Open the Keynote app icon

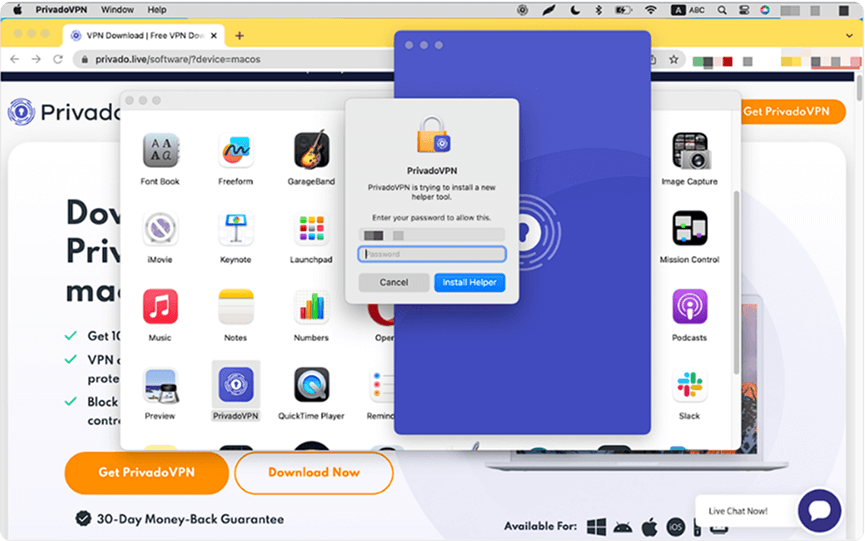(x=236, y=228)
